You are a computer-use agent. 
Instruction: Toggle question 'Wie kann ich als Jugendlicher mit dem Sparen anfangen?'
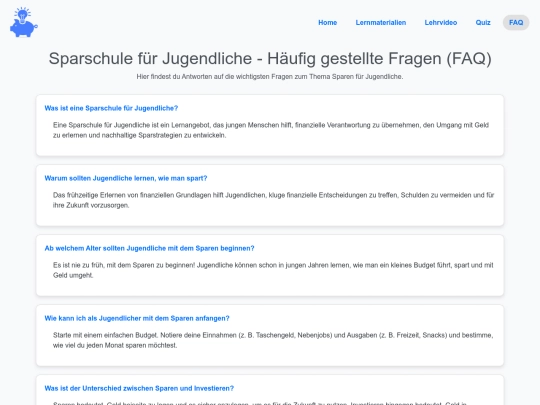click(x=137, y=318)
